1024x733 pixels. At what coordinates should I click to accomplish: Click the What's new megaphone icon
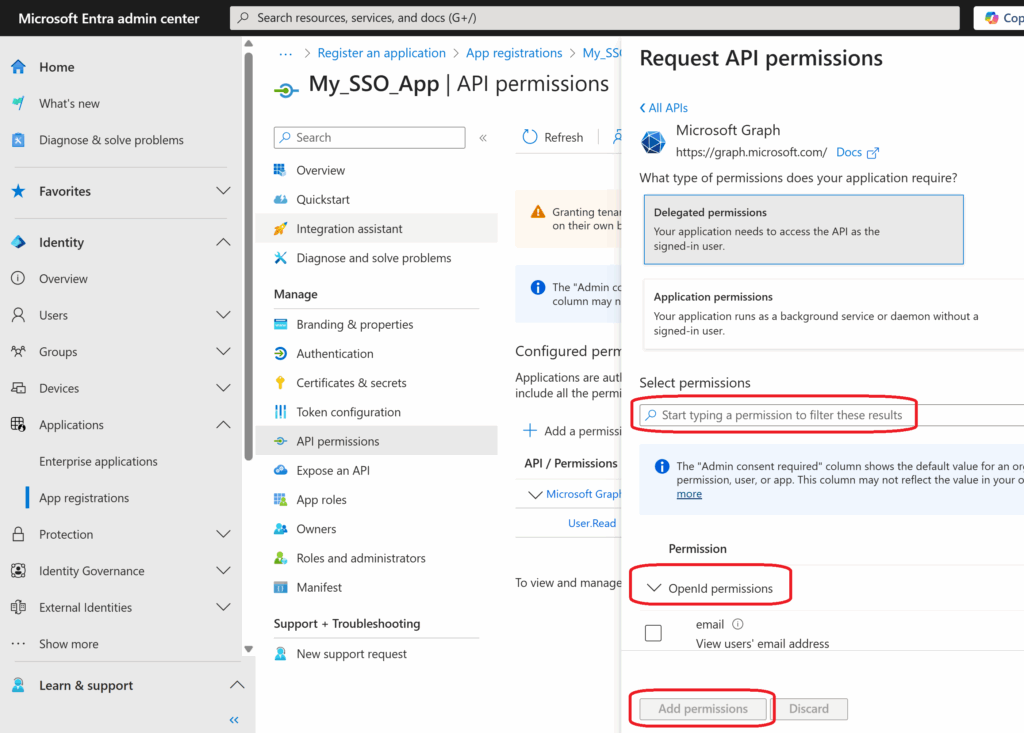click(18, 103)
